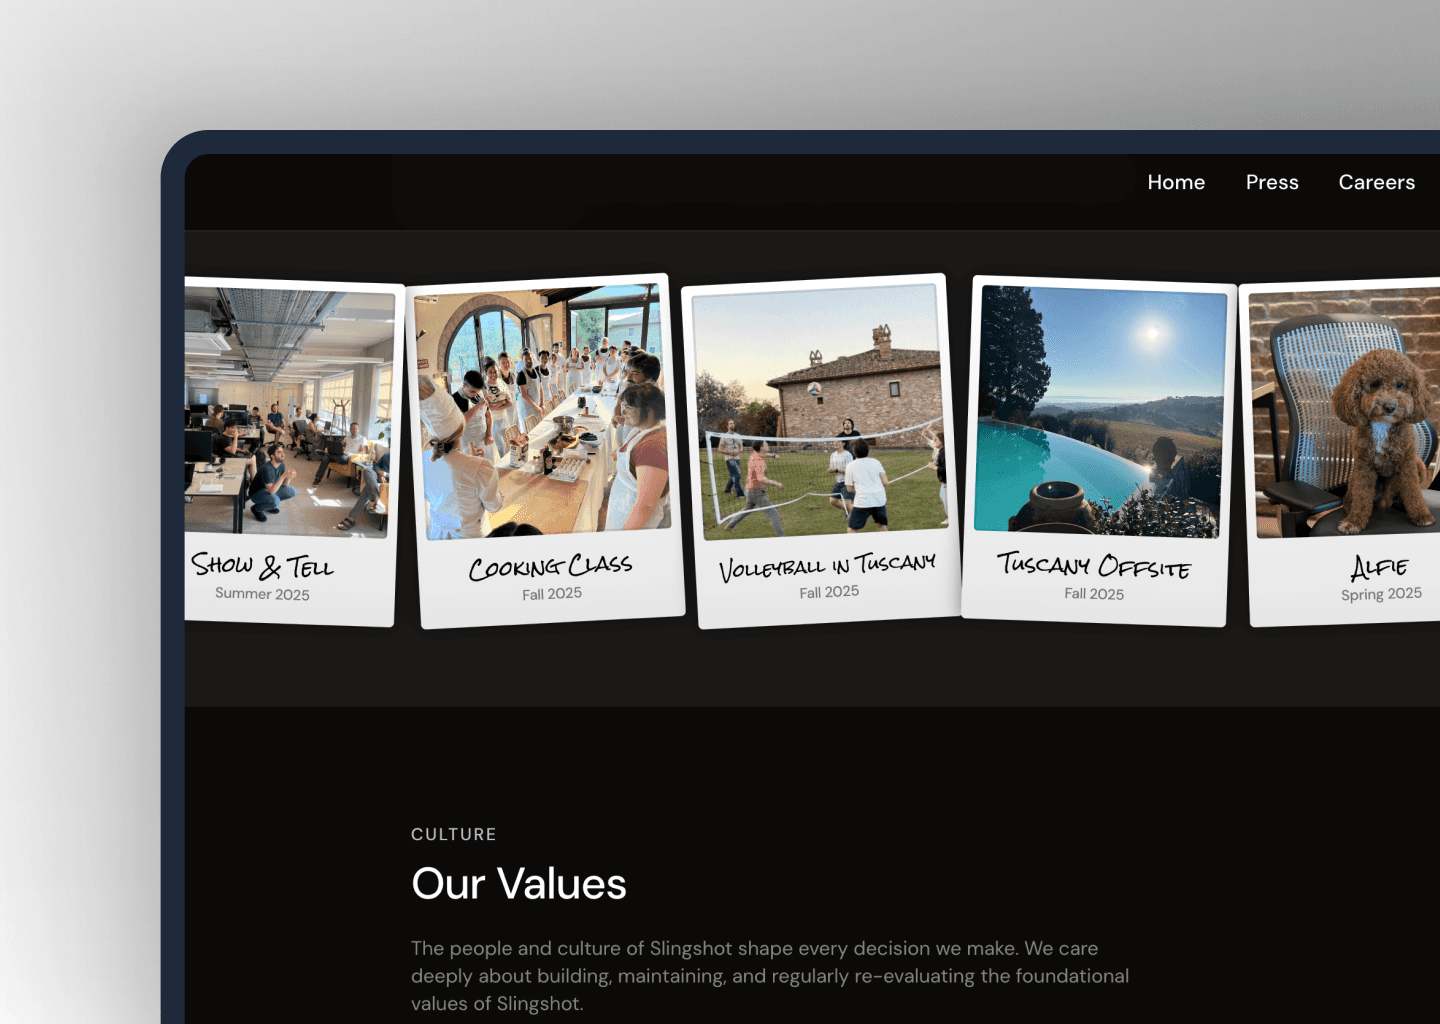Click Fall 2025 under Tuscany Offsite

tap(1094, 594)
